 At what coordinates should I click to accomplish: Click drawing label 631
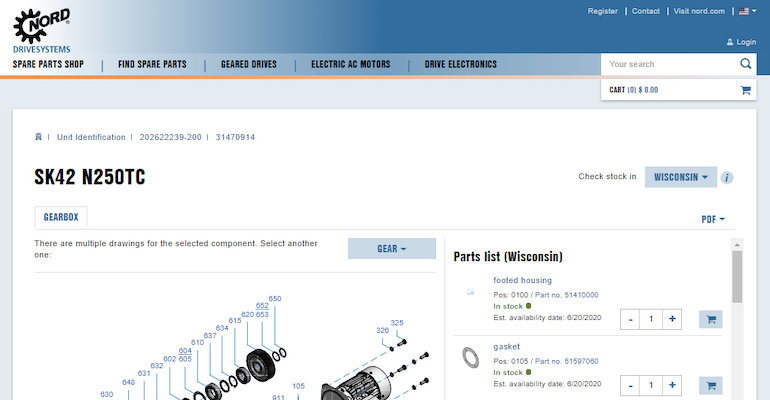coord(144,373)
